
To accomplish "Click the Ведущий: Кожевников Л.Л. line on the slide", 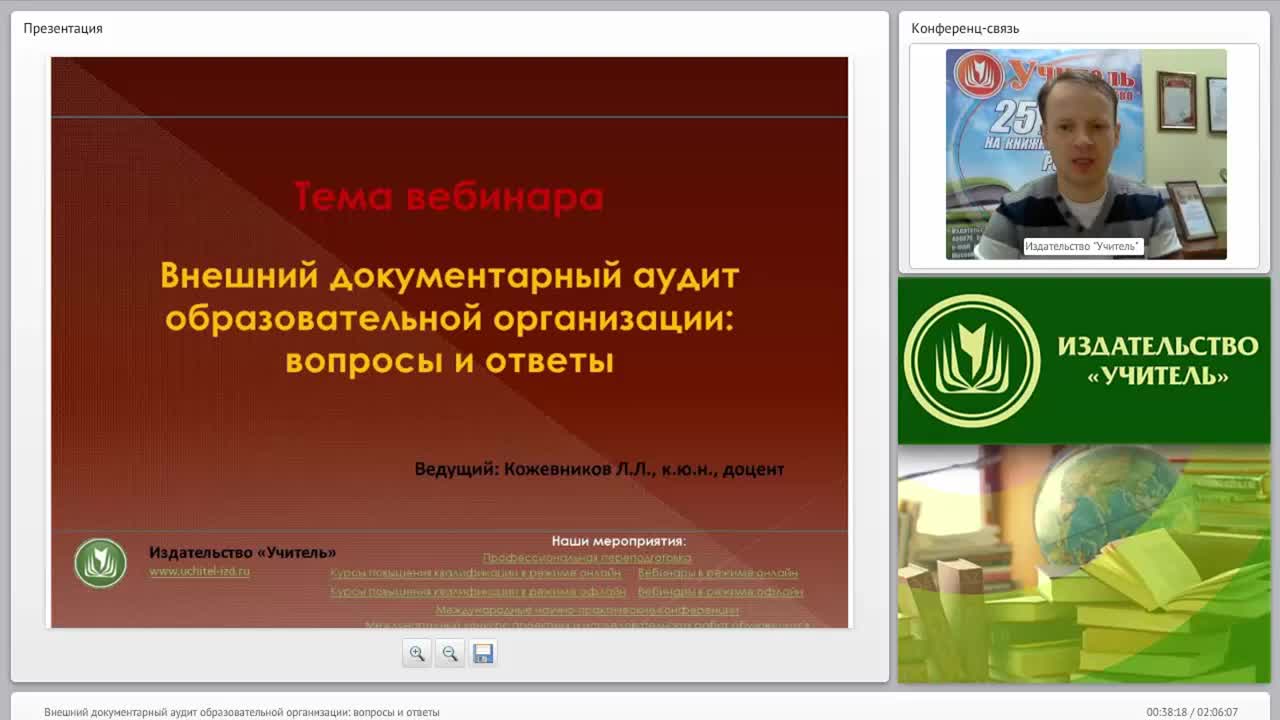I will (599, 469).
